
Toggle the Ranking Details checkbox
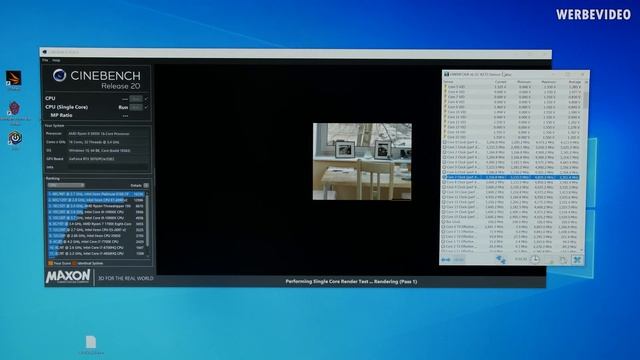[x=146, y=185]
